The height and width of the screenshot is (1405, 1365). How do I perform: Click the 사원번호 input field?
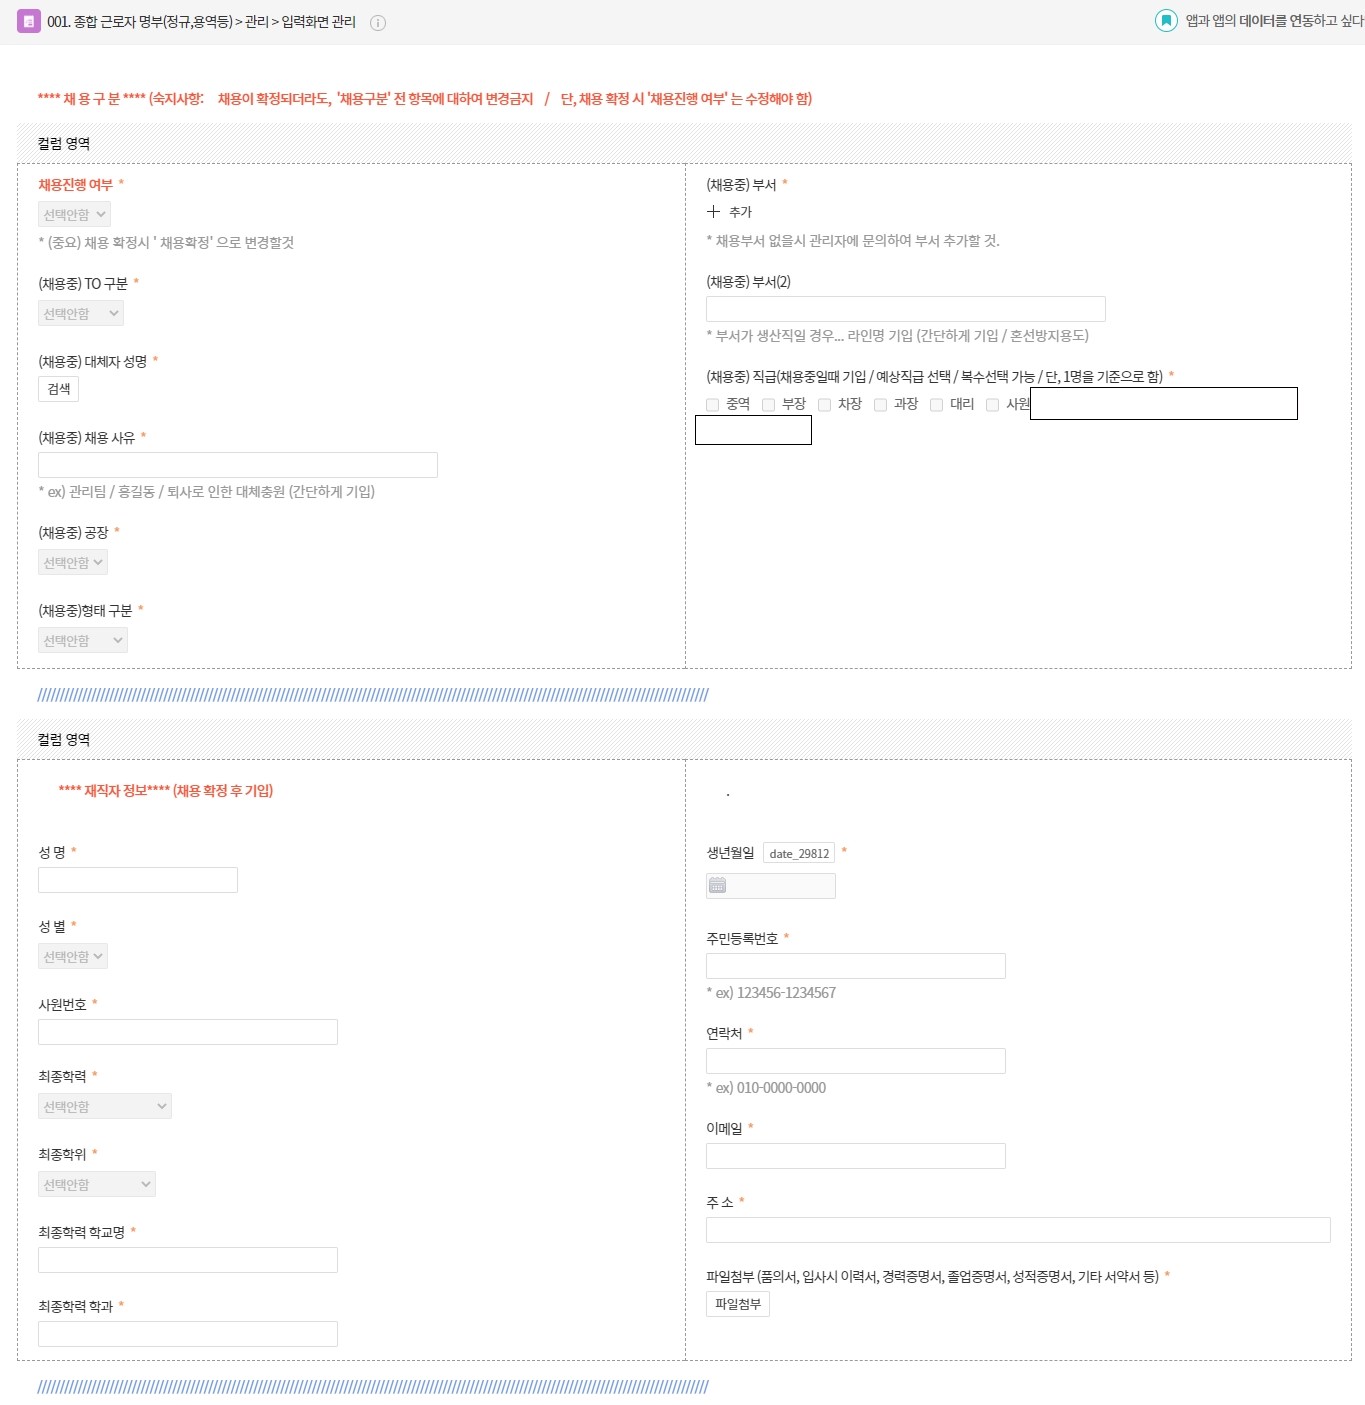[188, 1032]
